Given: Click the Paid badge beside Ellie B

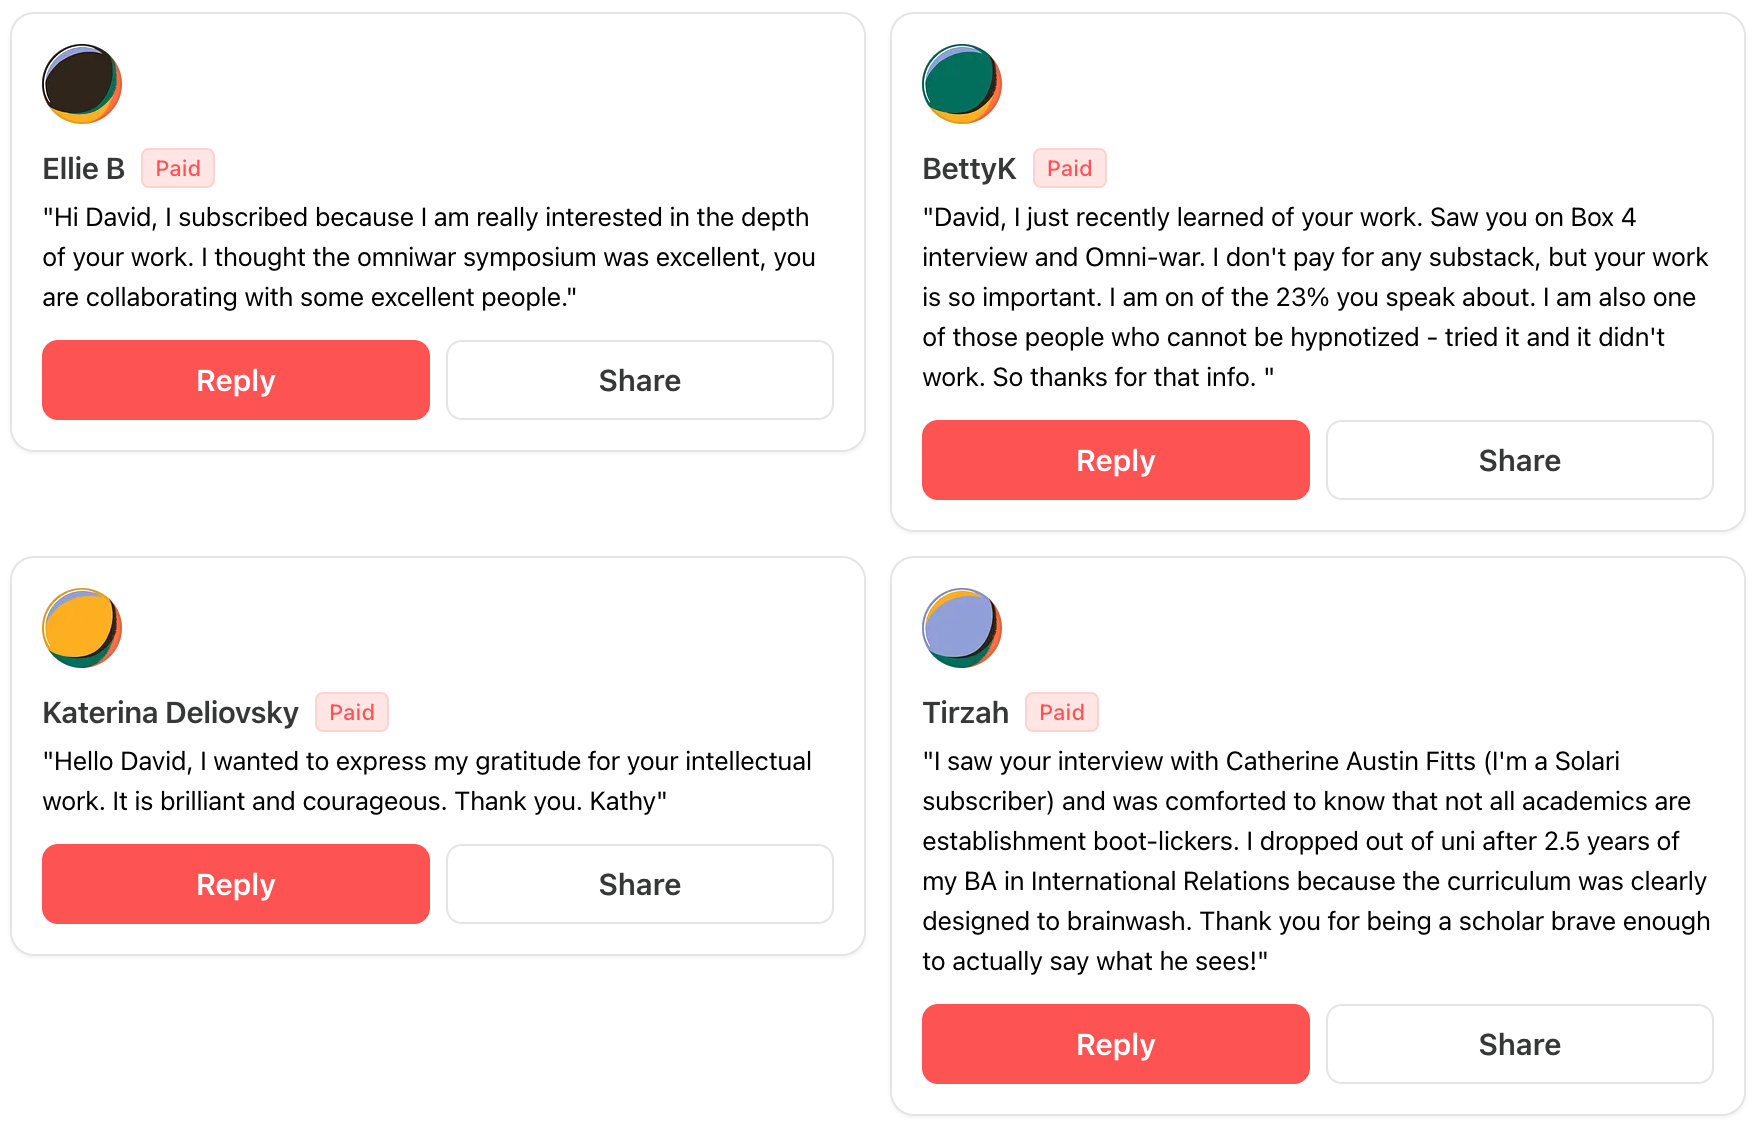Looking at the screenshot, I should [178, 169].
